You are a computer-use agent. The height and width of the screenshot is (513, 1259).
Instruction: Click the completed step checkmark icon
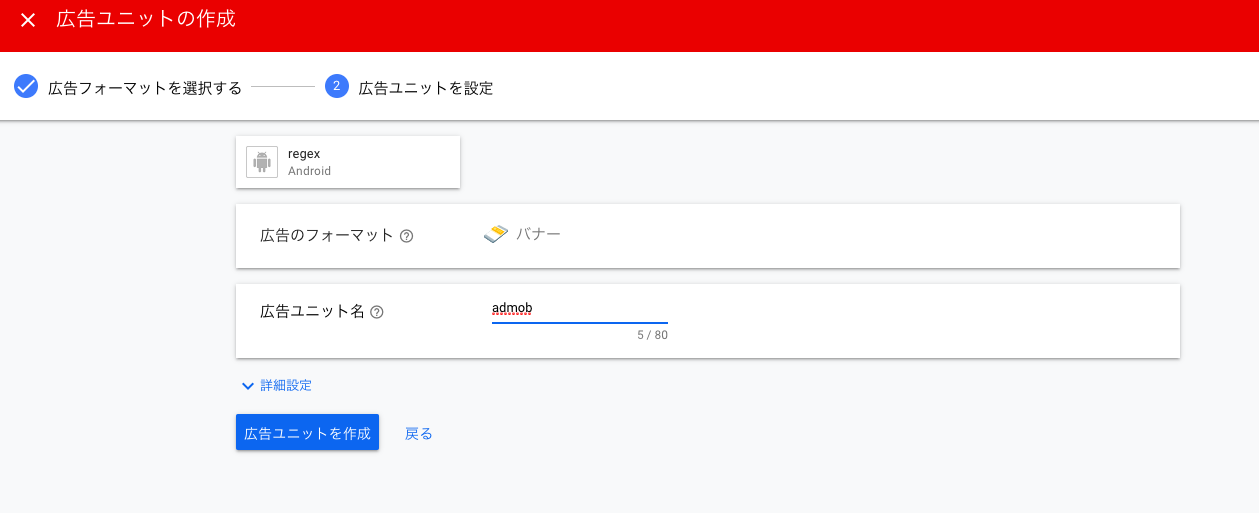click(x=26, y=86)
